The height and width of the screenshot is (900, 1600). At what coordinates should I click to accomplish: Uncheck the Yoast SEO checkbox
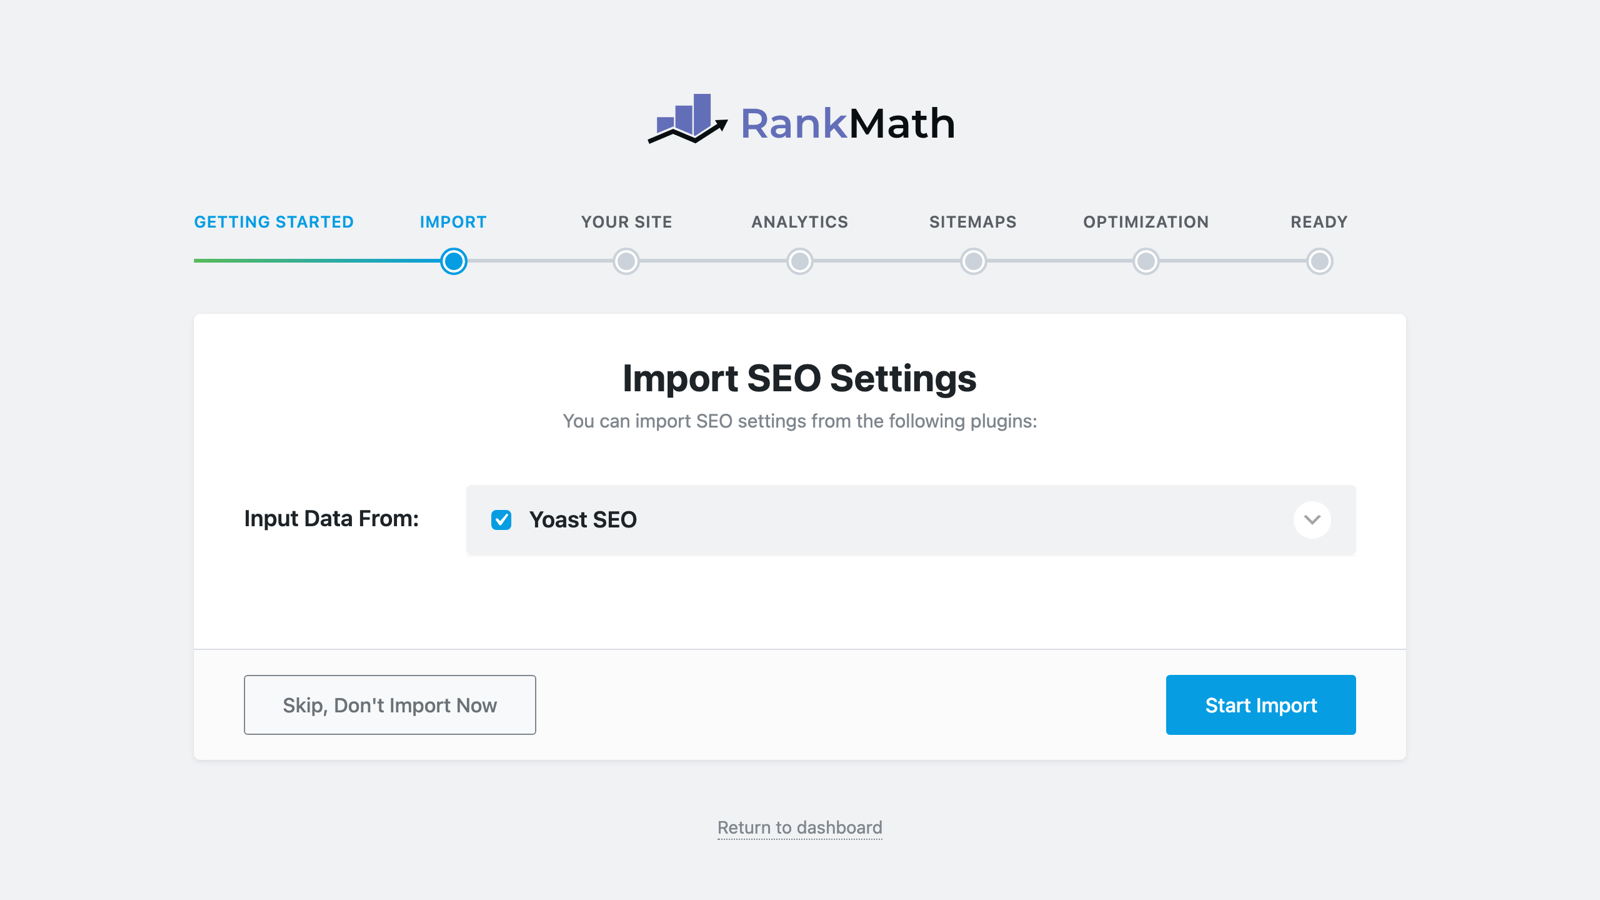(501, 520)
